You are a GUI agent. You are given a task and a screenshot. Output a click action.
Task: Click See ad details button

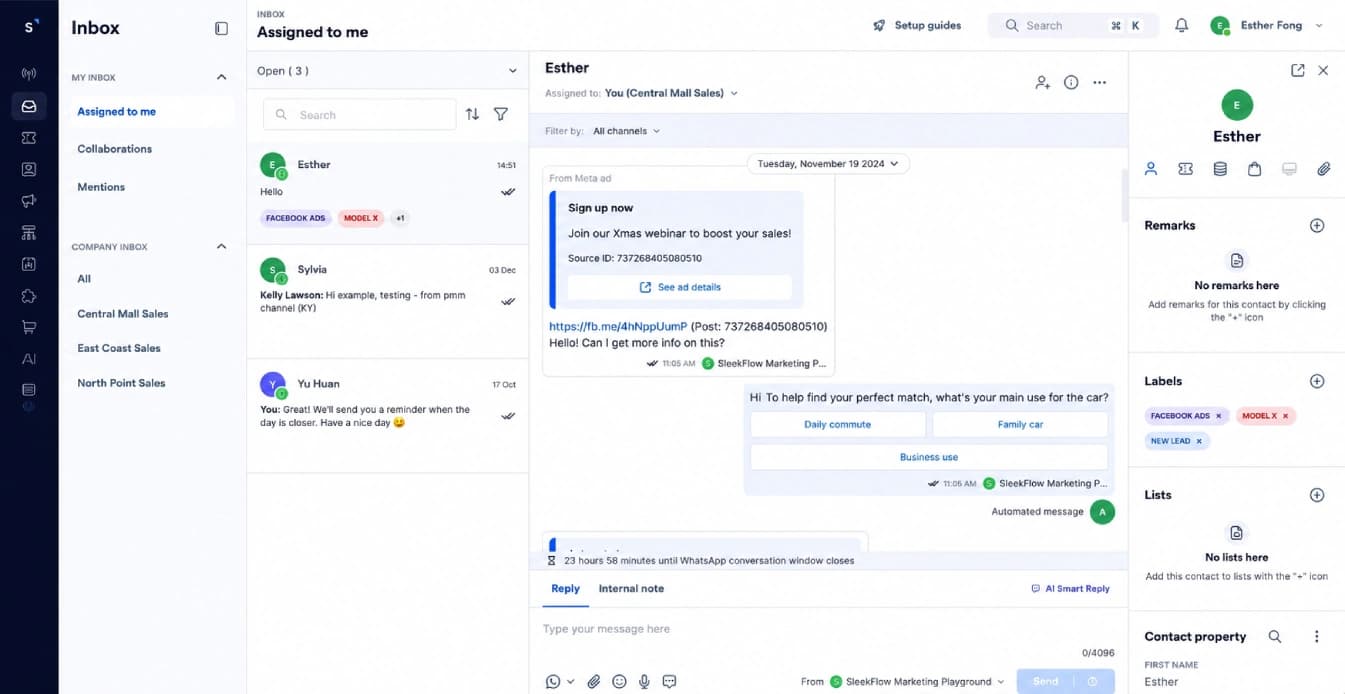(680, 287)
